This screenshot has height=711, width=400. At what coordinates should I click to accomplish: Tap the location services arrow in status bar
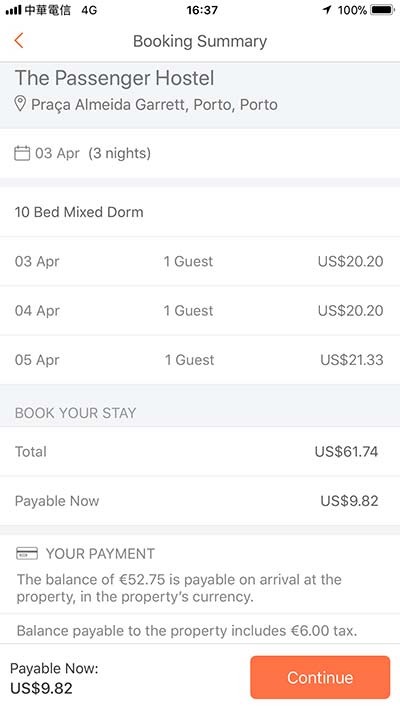coord(327,10)
